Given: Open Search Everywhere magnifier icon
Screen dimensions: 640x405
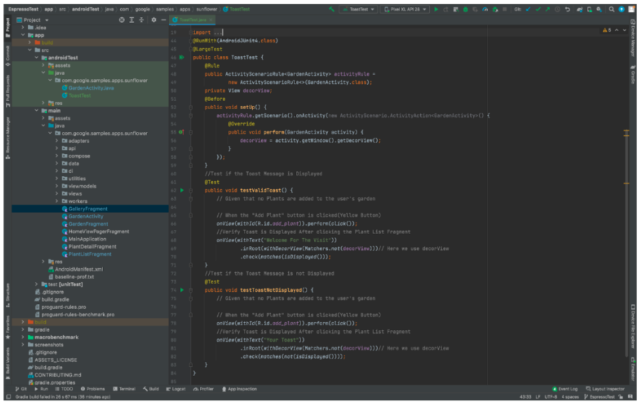Looking at the screenshot, I should 611,9.
